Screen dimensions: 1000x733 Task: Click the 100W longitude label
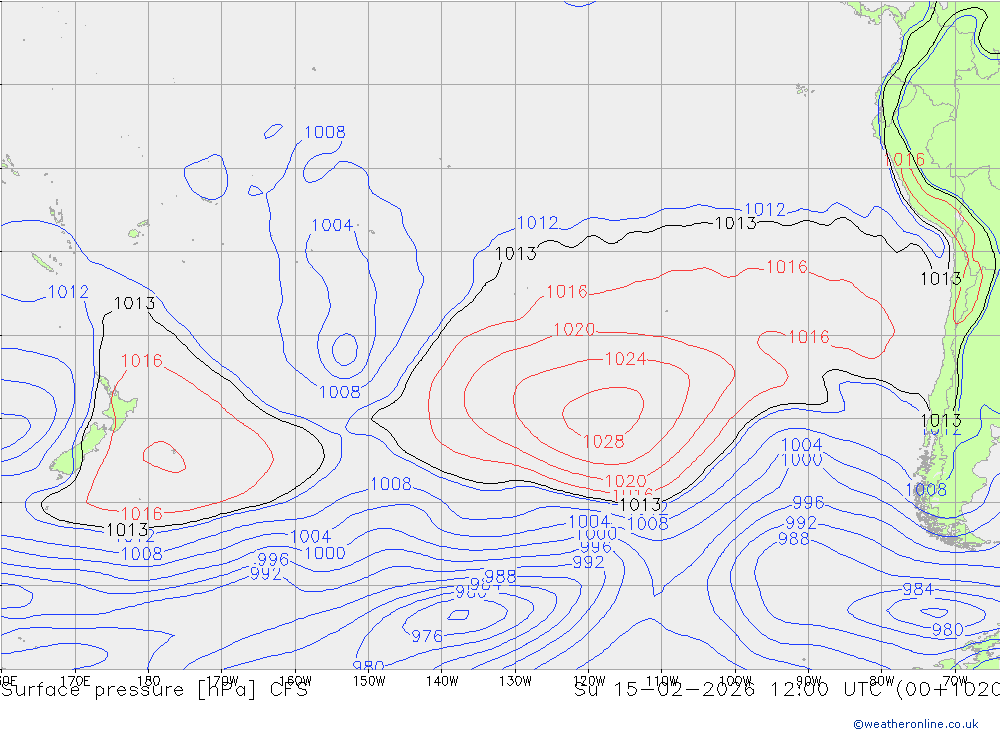point(735,681)
